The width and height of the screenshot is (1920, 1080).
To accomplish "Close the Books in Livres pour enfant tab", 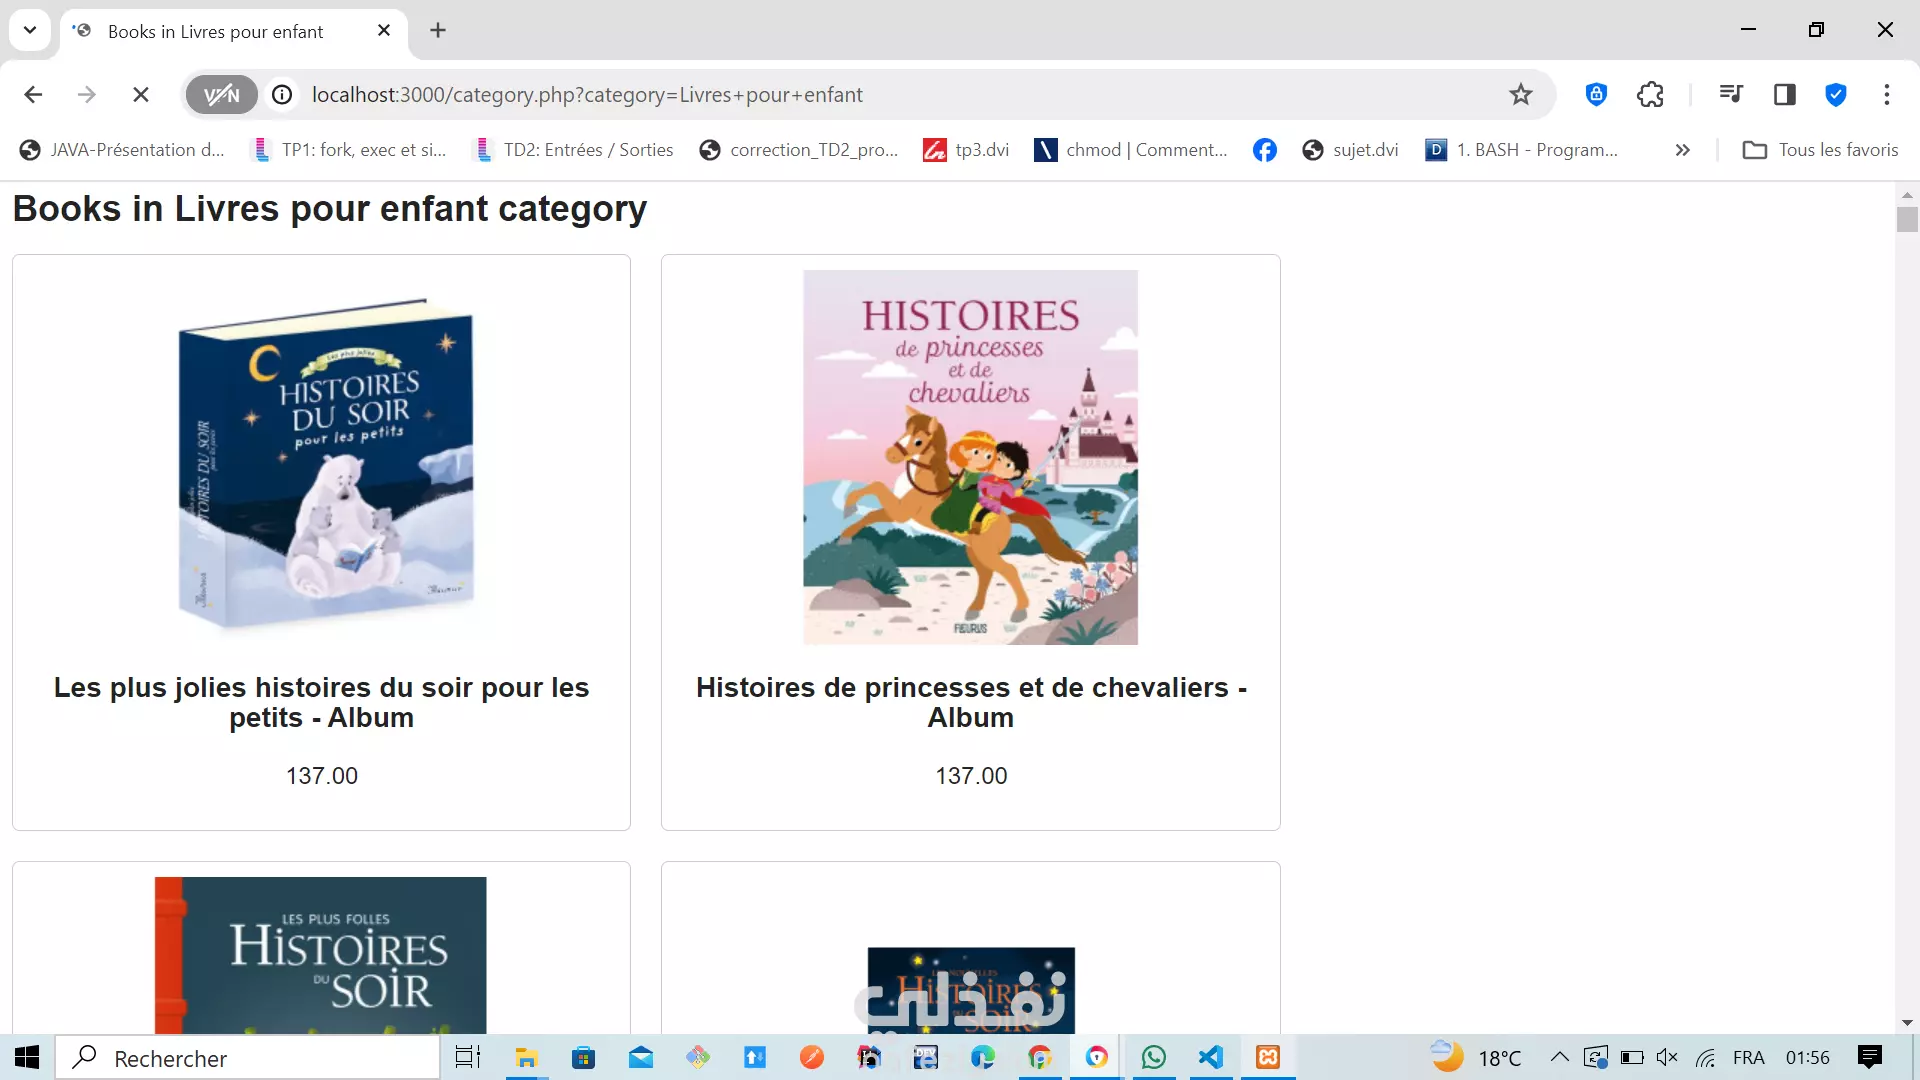I will coord(384,31).
